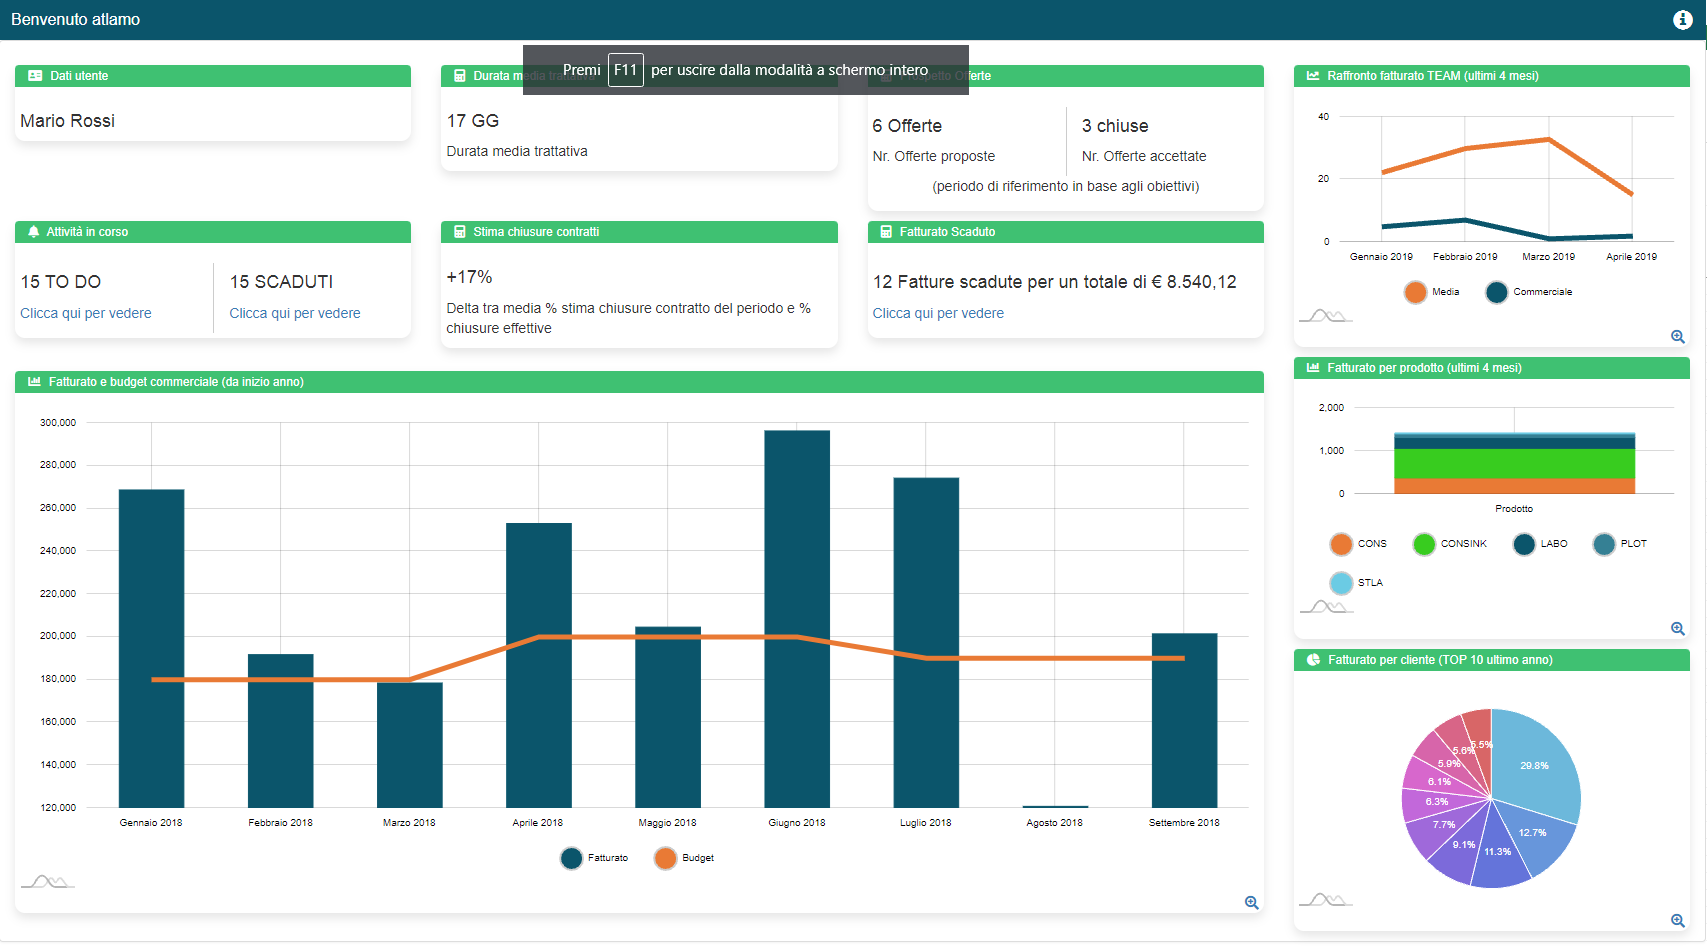The image size is (1707, 947).
Task: Click the chart icon in Fatturato e budget commerciale
Action: [34, 382]
